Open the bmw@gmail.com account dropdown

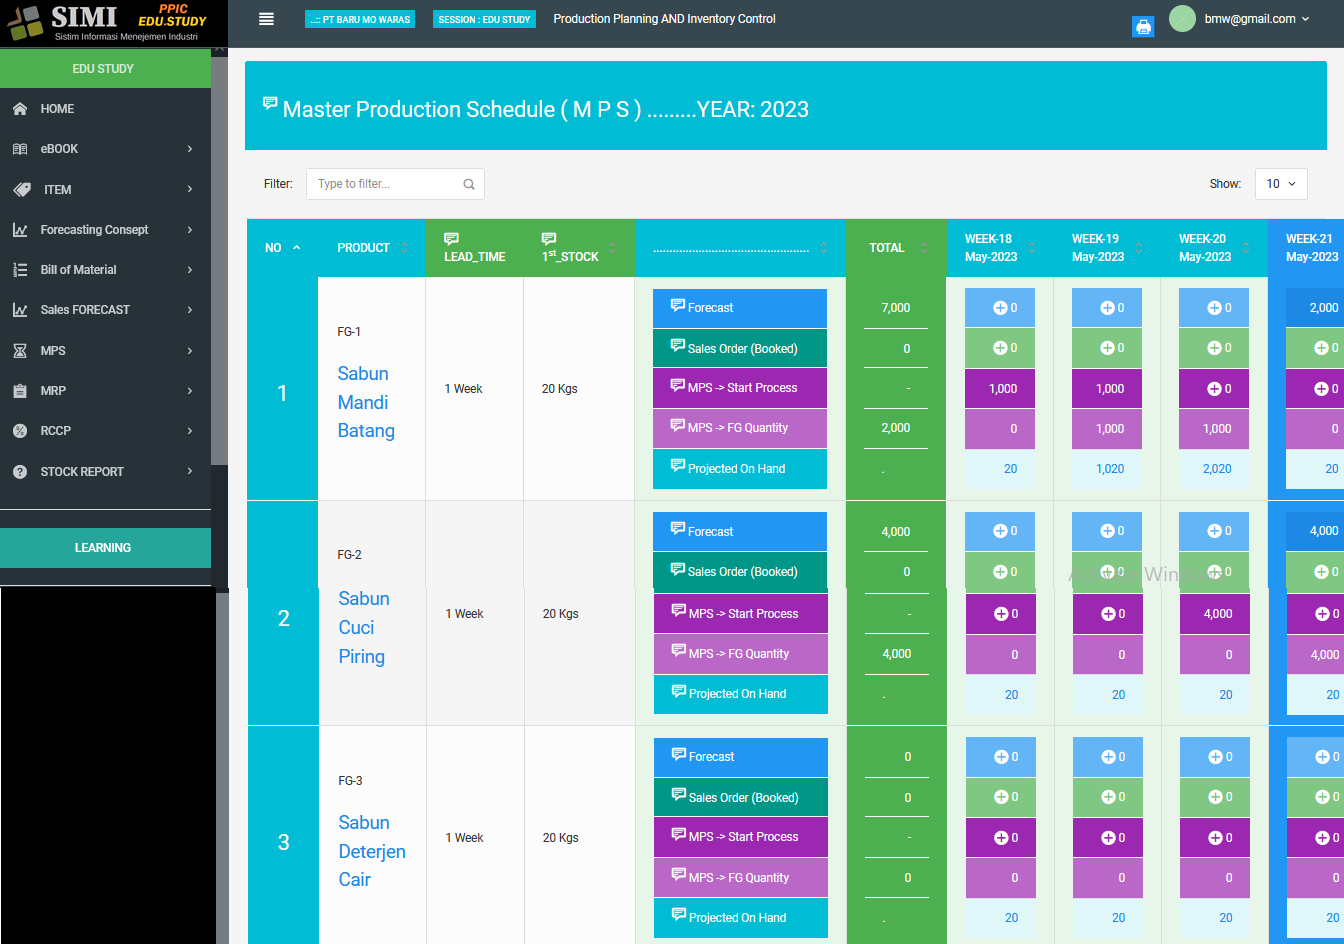click(1257, 19)
